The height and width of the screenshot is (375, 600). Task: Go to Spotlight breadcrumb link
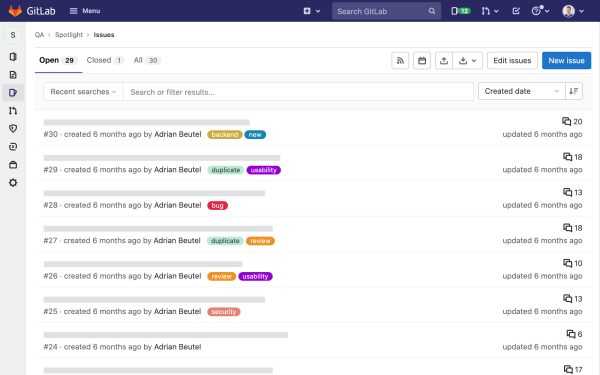pos(68,35)
